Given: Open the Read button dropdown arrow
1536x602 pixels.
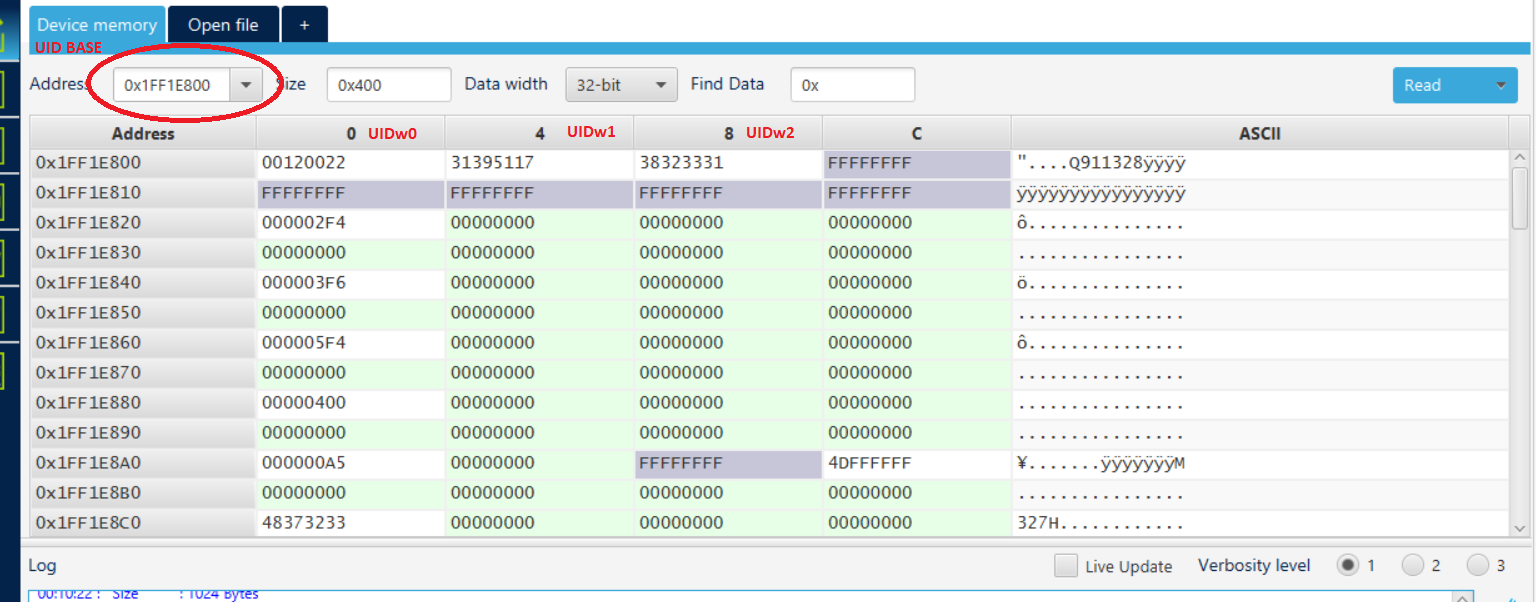Looking at the screenshot, I should 1501,85.
